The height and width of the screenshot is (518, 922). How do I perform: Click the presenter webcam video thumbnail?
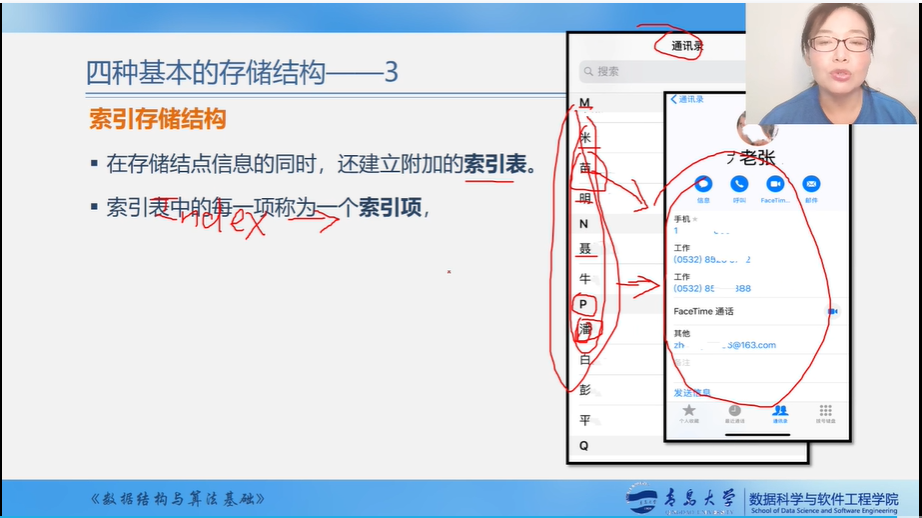tap(832, 62)
